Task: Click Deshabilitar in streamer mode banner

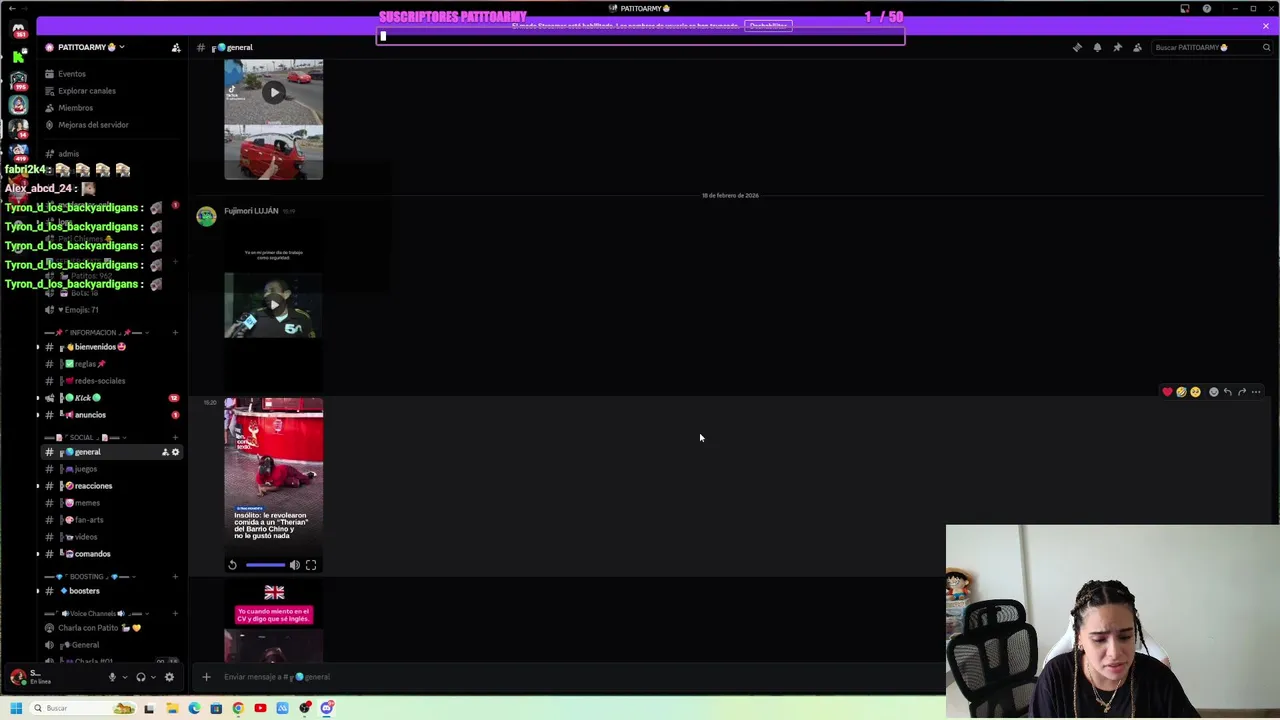Action: pos(768,26)
